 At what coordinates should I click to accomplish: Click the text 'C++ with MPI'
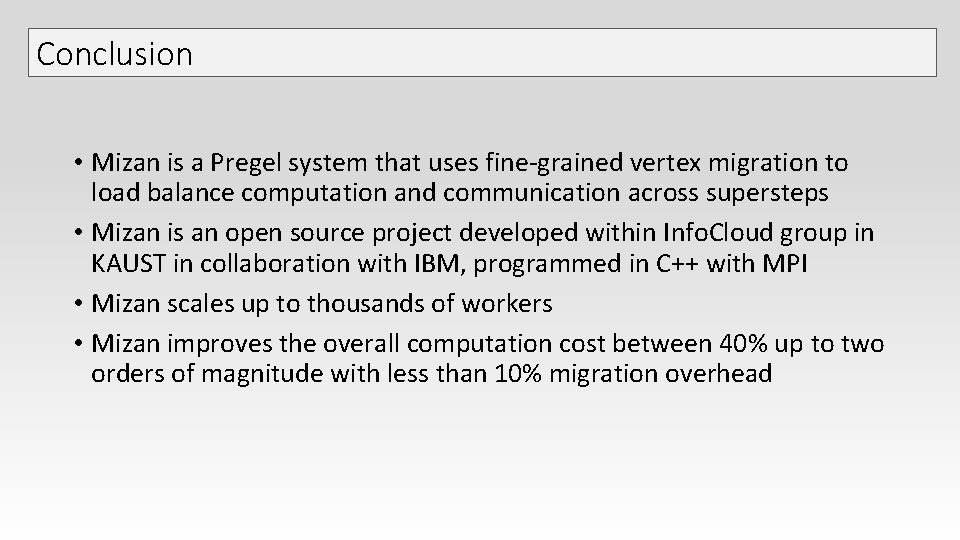coord(732,264)
